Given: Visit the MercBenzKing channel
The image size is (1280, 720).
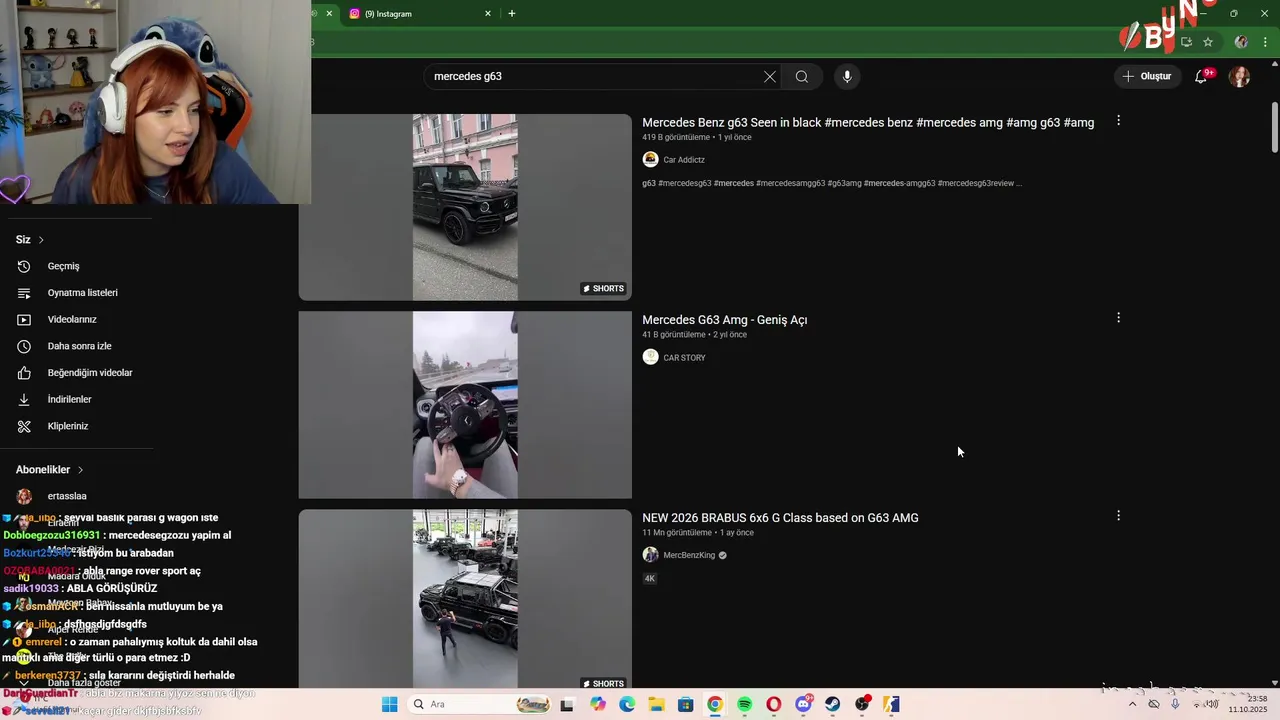Looking at the screenshot, I should click(x=689, y=555).
